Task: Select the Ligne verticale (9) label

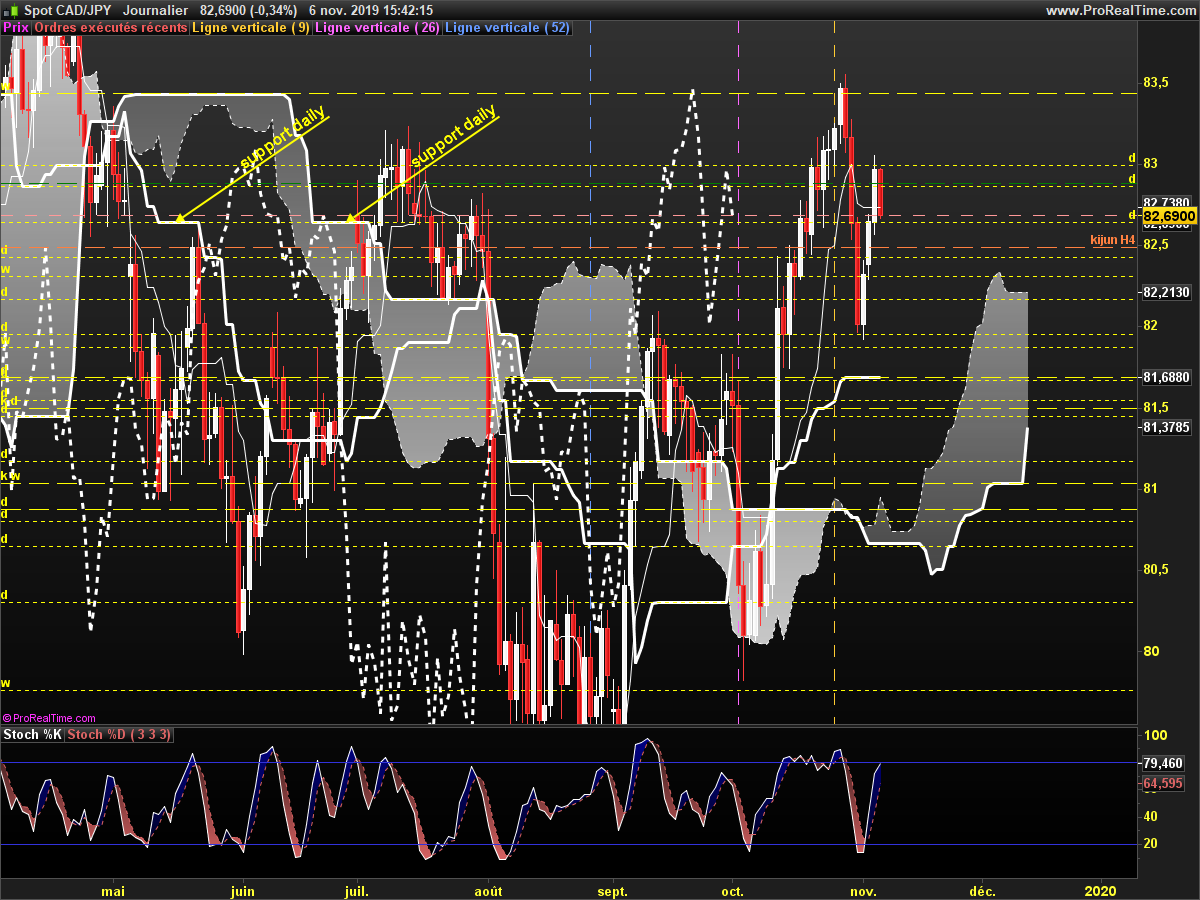Action: coord(251,28)
